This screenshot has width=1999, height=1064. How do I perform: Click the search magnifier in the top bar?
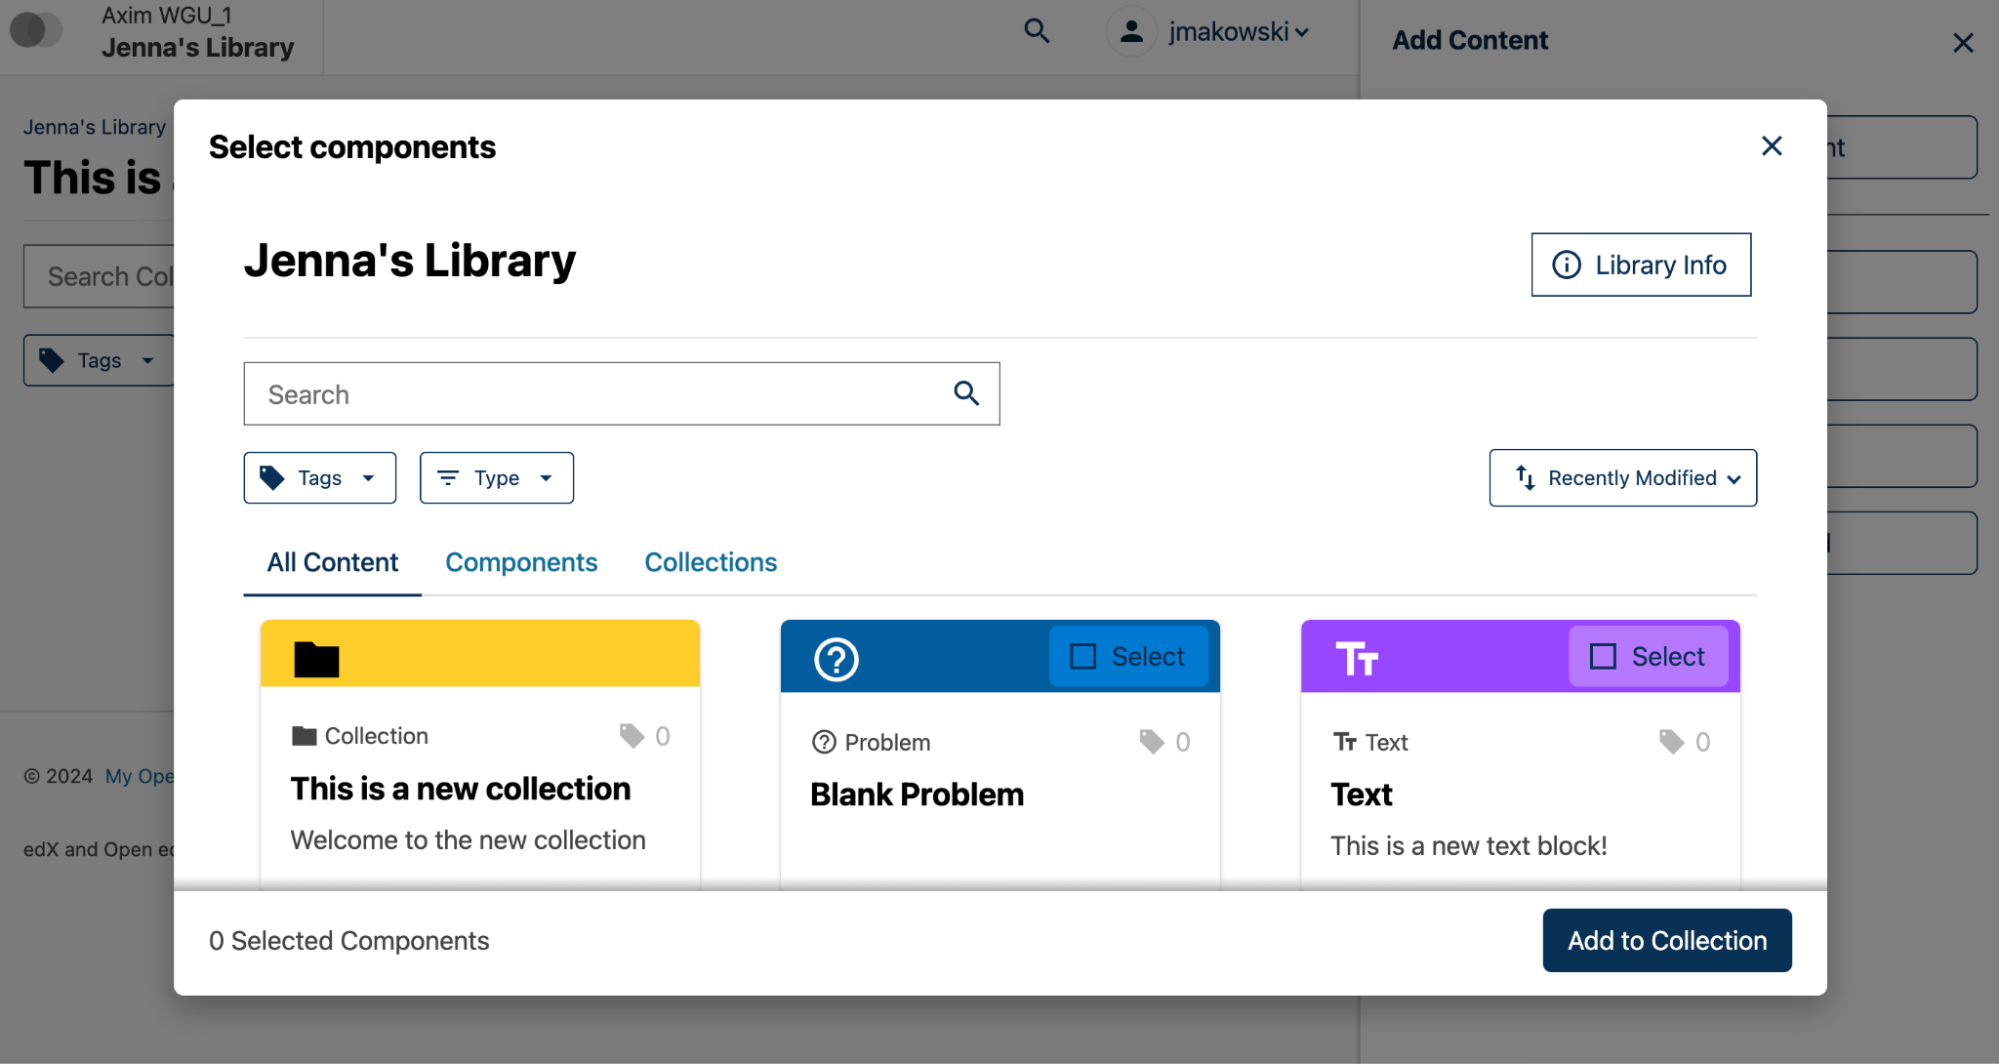click(1036, 31)
